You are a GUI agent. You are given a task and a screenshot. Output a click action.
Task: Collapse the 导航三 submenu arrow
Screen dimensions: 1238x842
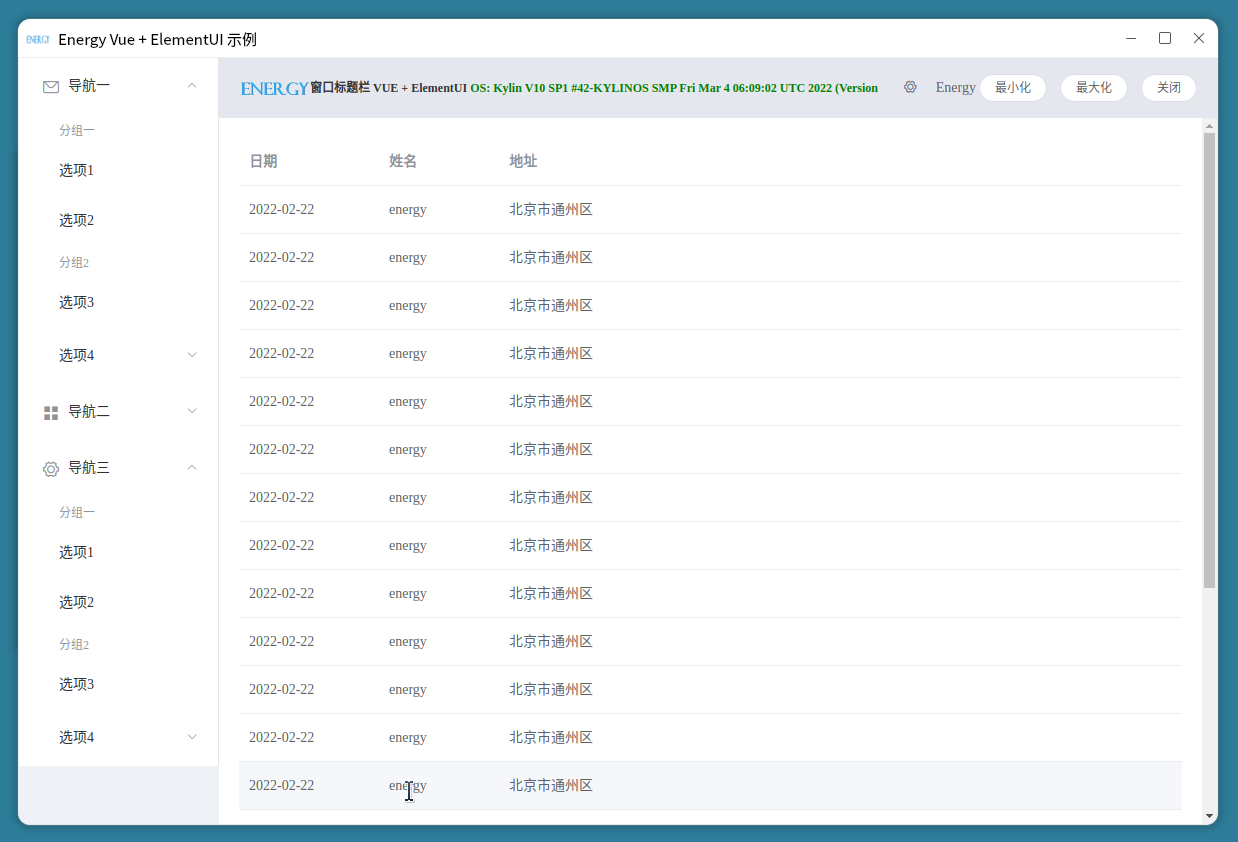(192, 468)
